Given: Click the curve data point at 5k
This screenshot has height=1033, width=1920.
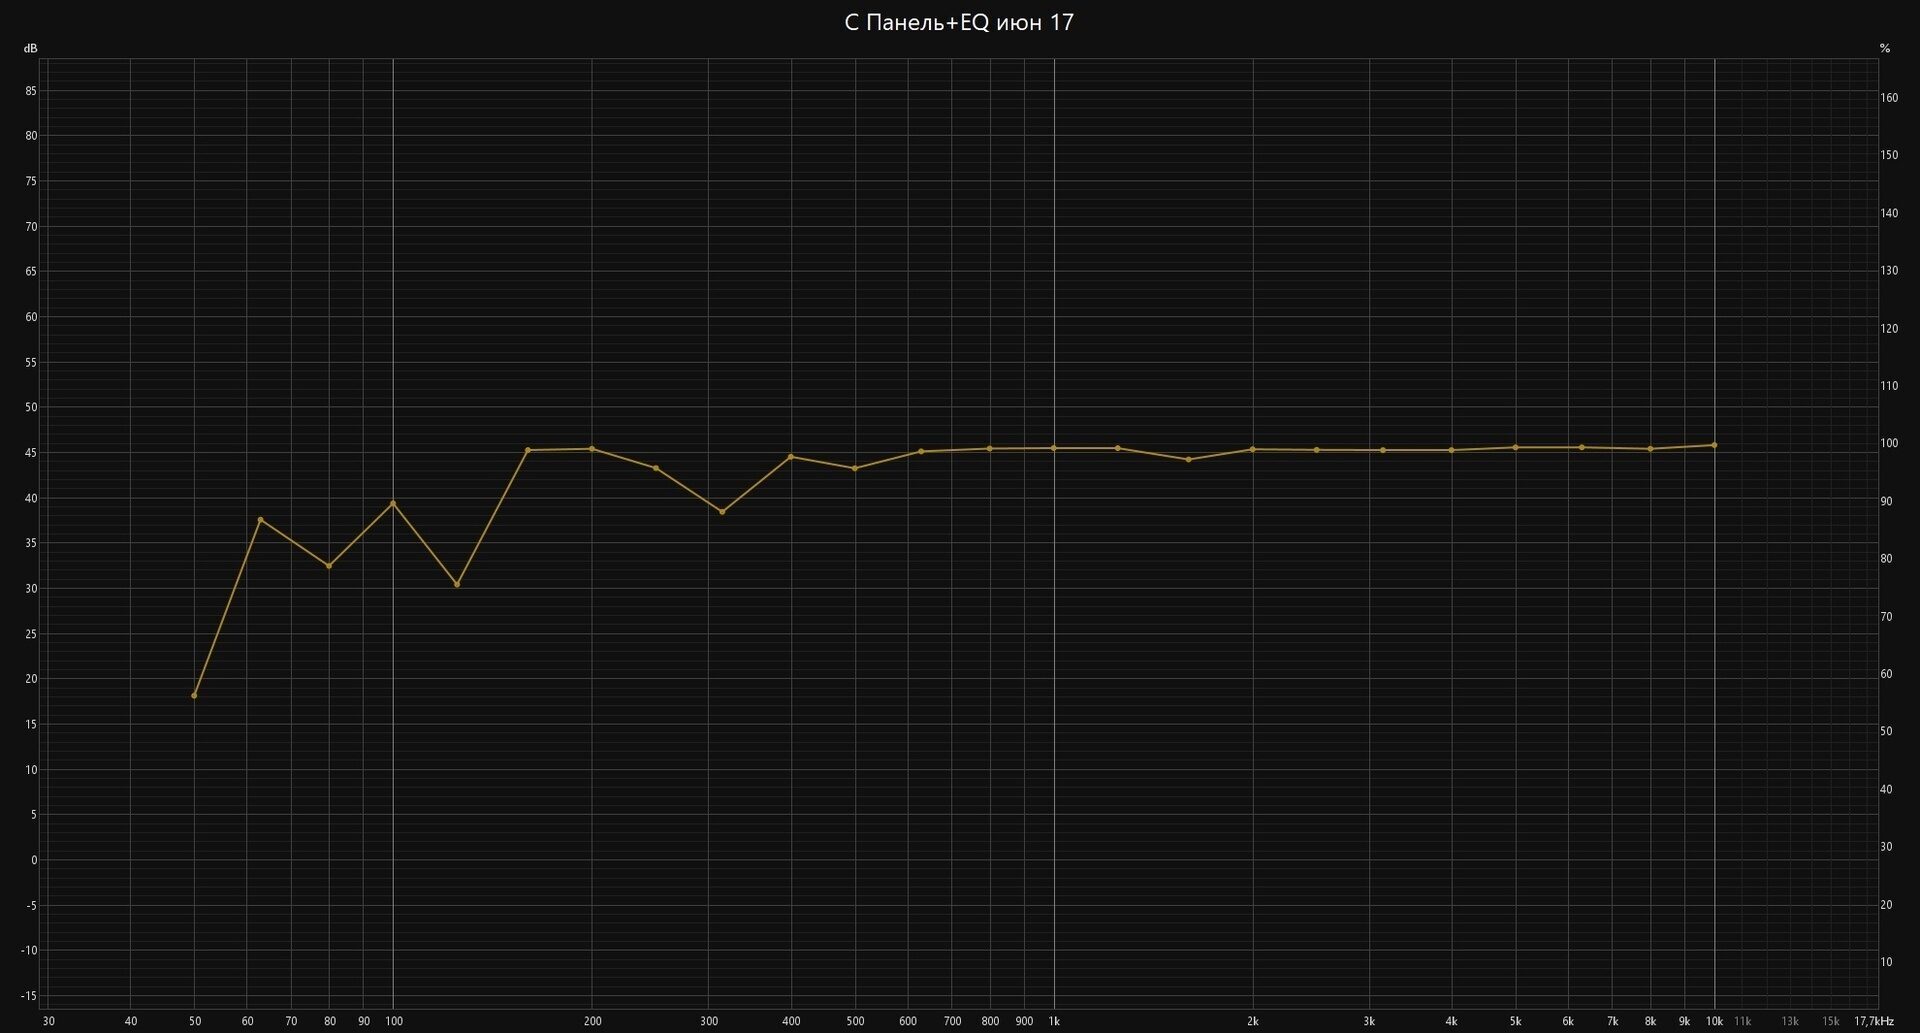Looking at the screenshot, I should 1516,447.
